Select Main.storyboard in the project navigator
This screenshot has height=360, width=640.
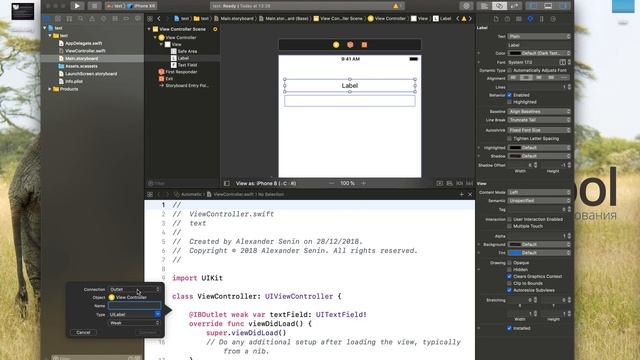tap(81, 58)
